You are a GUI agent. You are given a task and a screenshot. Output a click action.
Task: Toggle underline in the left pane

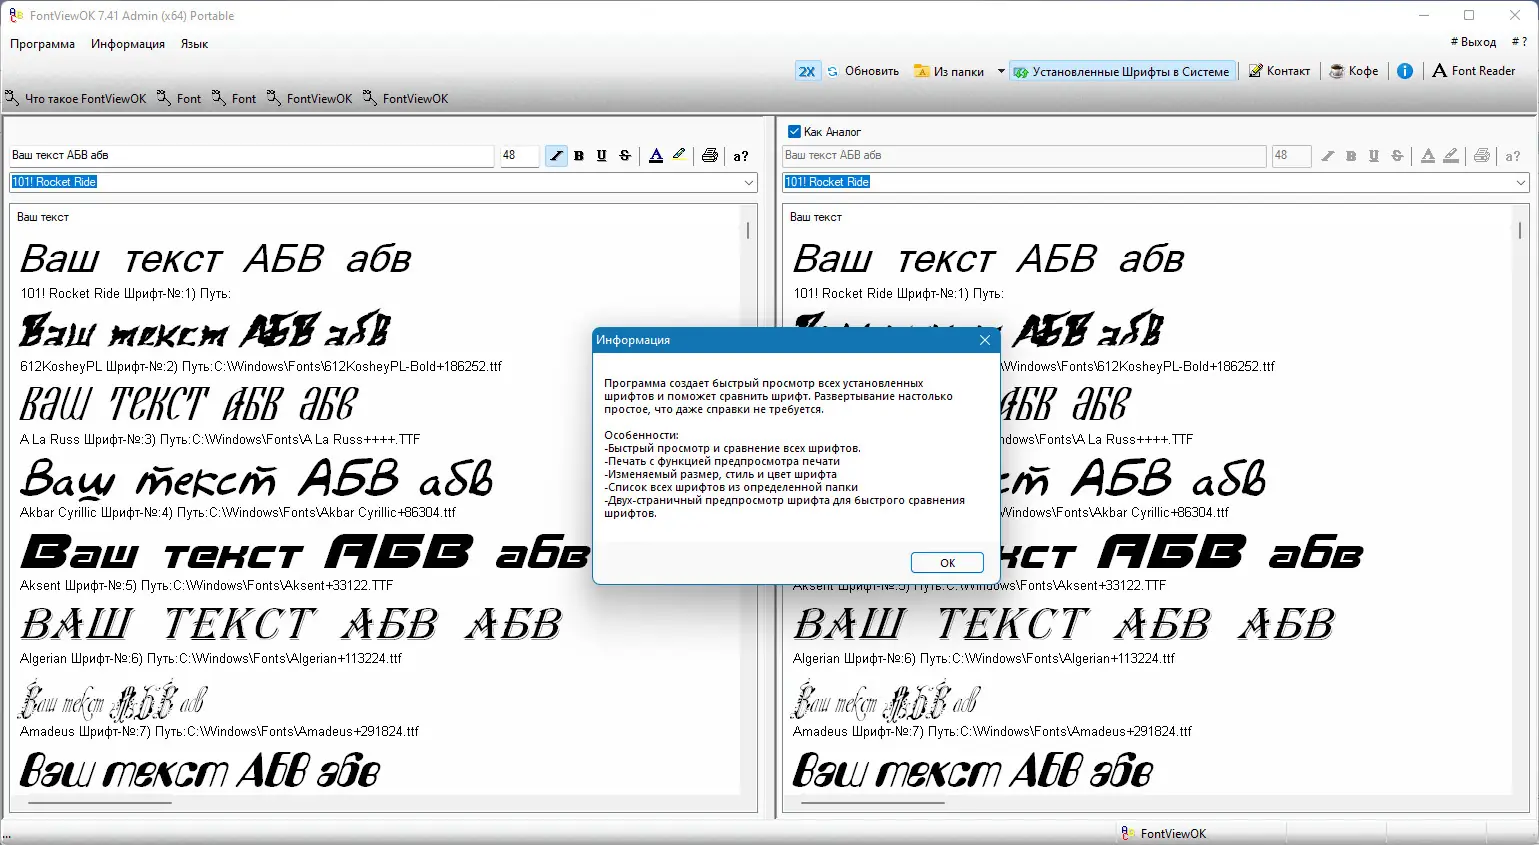601,156
